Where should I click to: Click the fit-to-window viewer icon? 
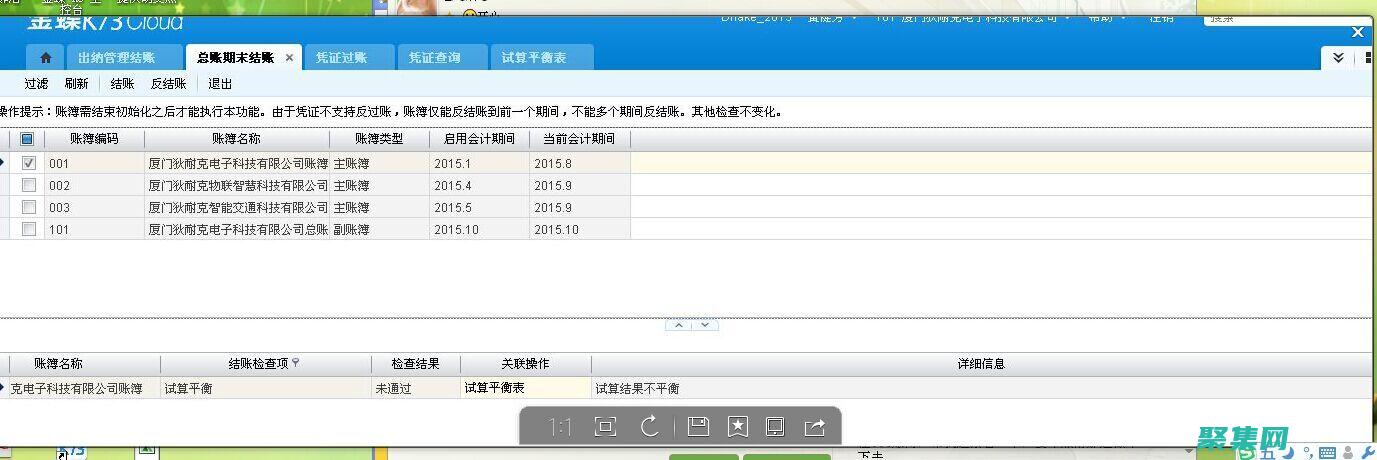pos(605,427)
